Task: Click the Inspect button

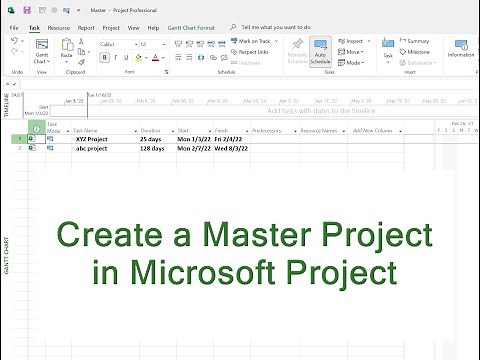Action: (x=350, y=41)
